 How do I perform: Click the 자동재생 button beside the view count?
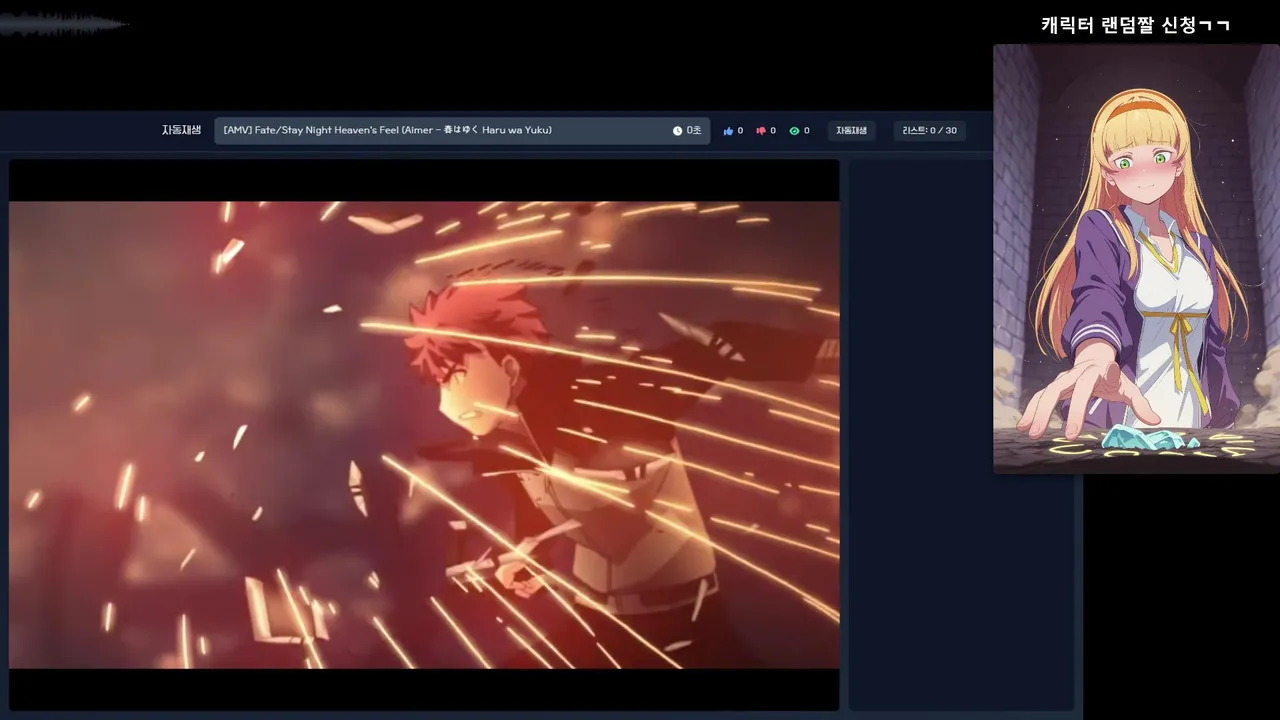pos(851,131)
